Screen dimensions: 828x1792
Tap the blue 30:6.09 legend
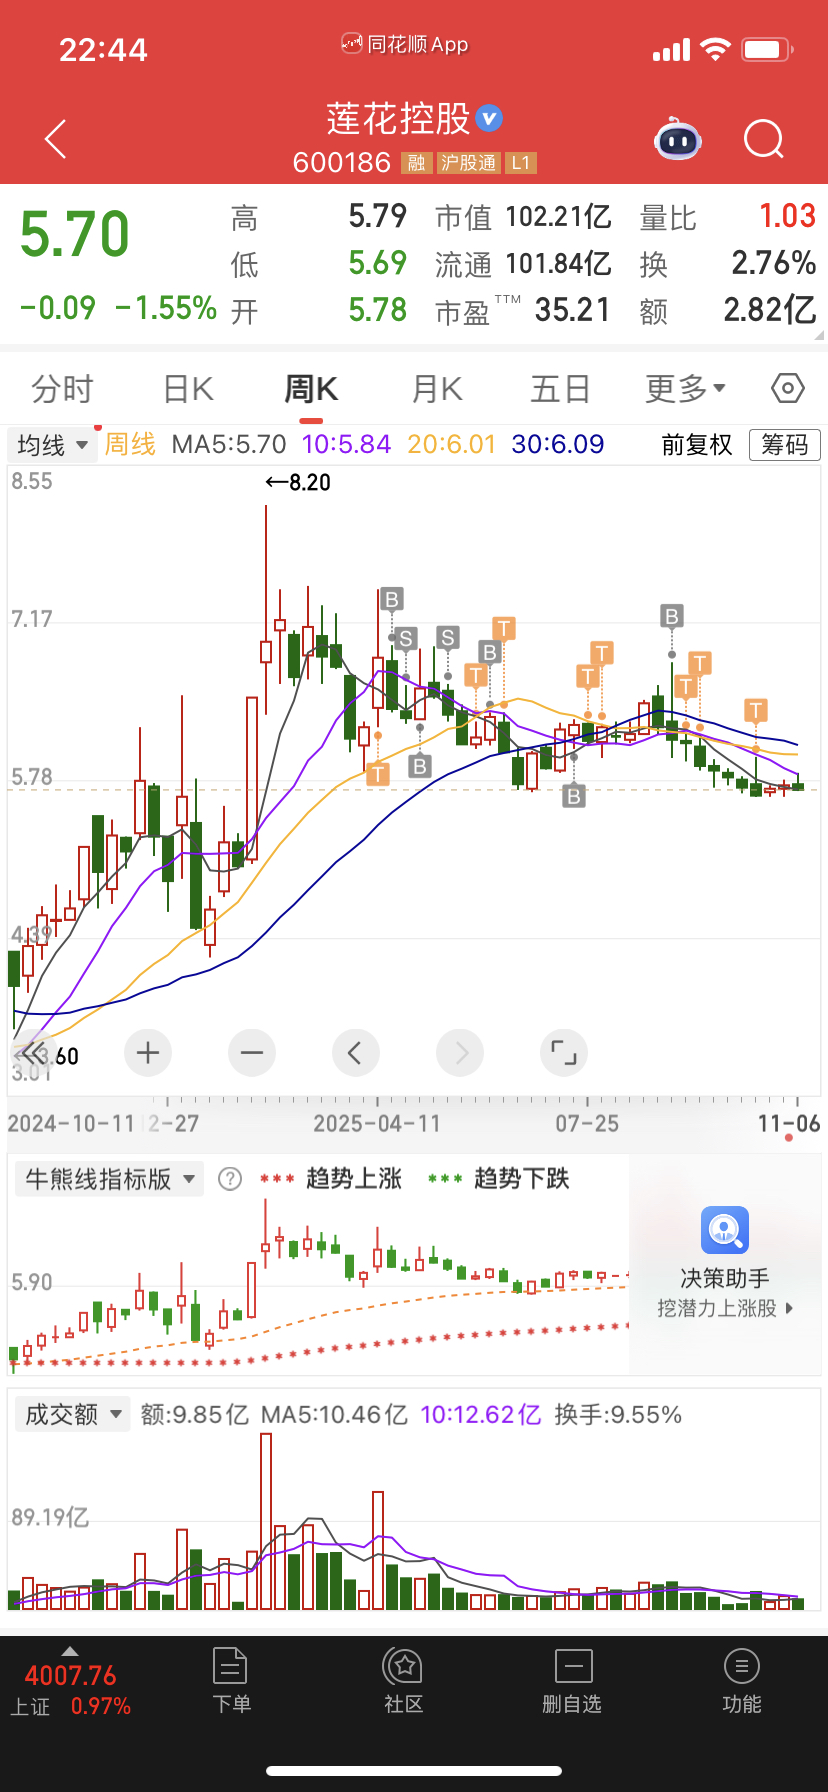coord(557,444)
